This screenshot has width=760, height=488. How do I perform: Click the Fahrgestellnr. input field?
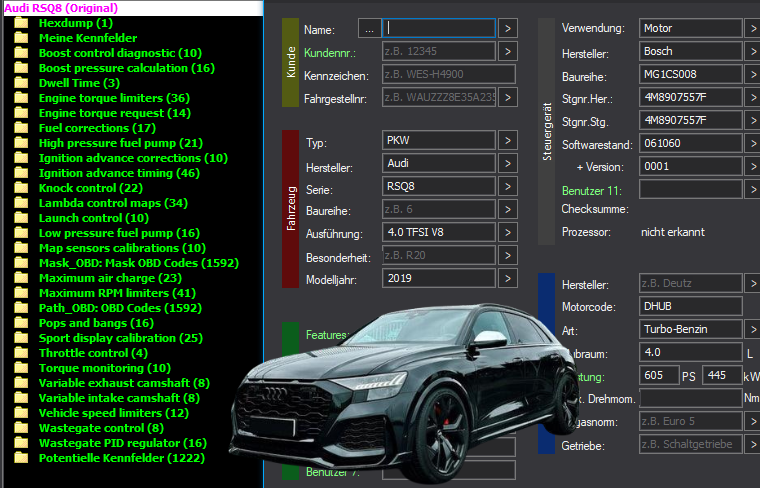(x=439, y=97)
